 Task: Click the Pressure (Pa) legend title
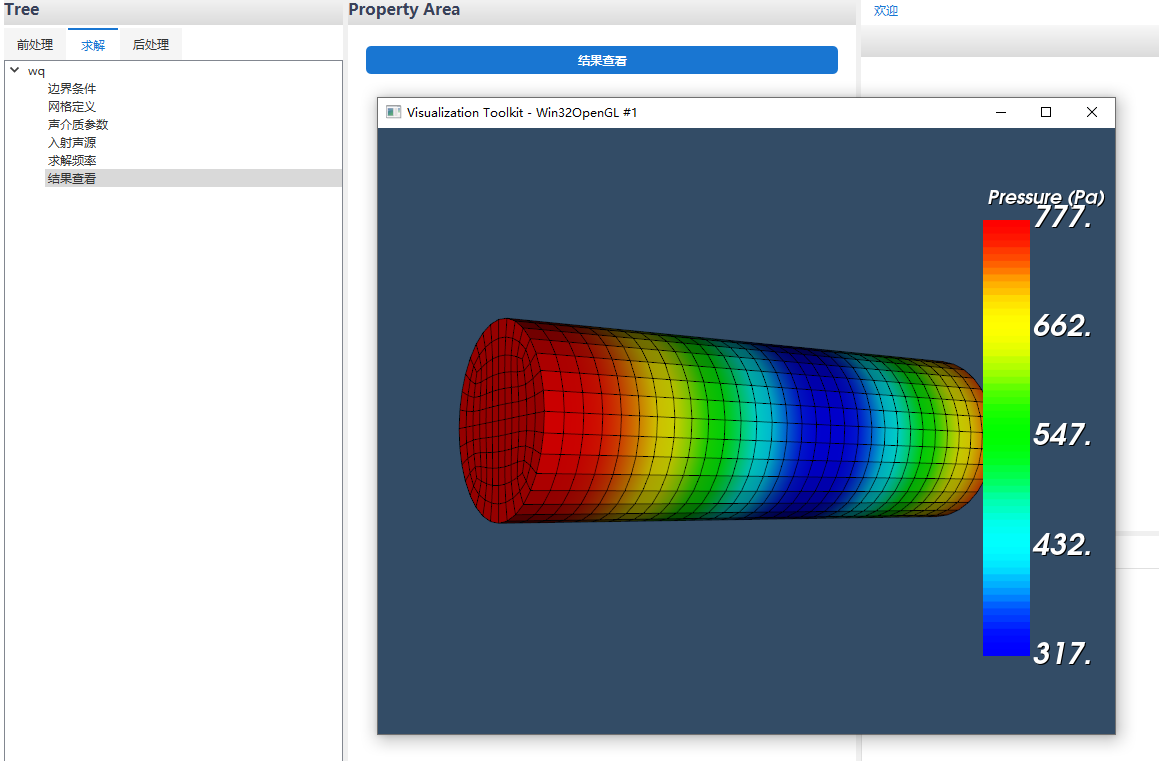[x=1046, y=197]
